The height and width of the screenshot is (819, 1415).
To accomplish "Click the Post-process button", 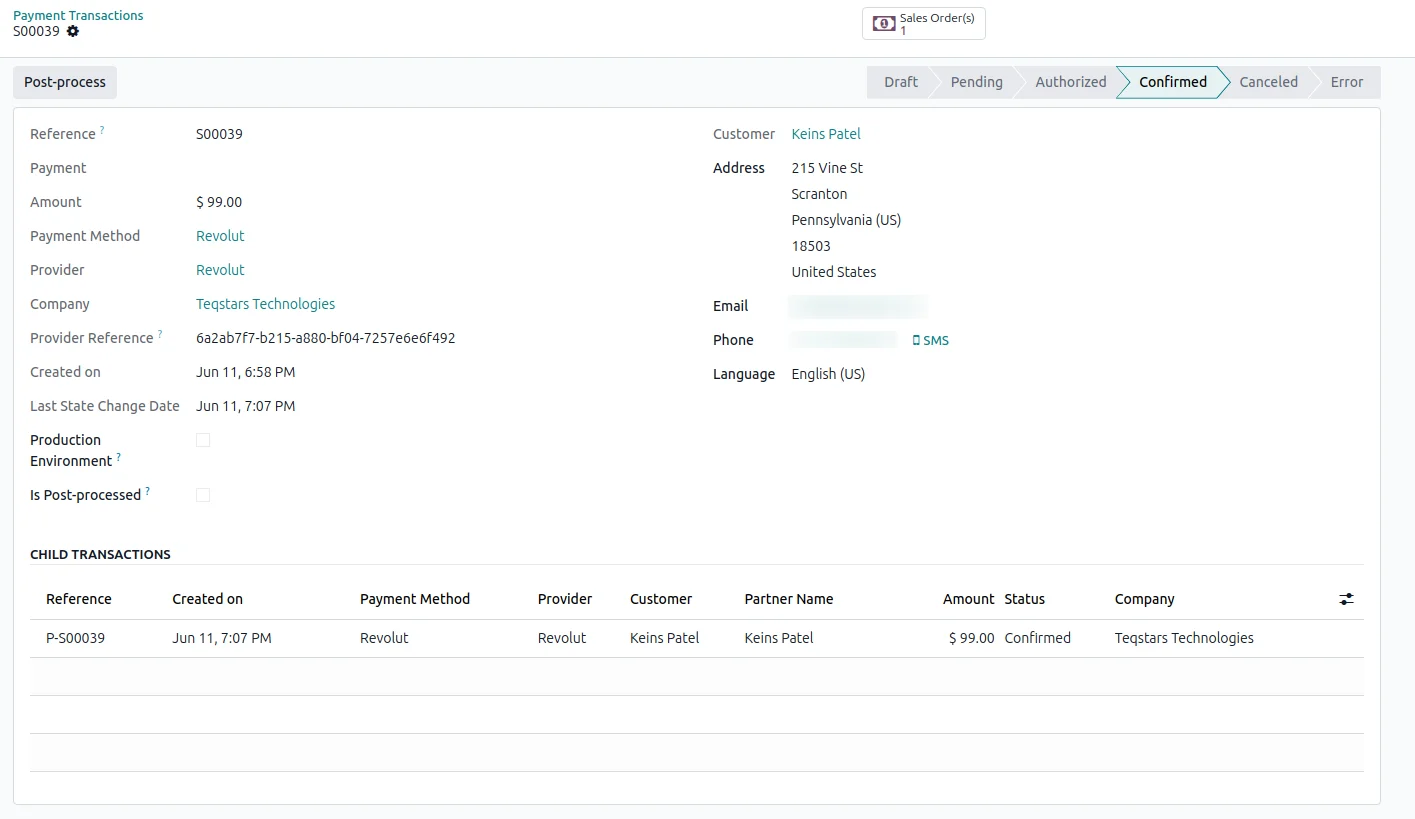I will [x=65, y=82].
